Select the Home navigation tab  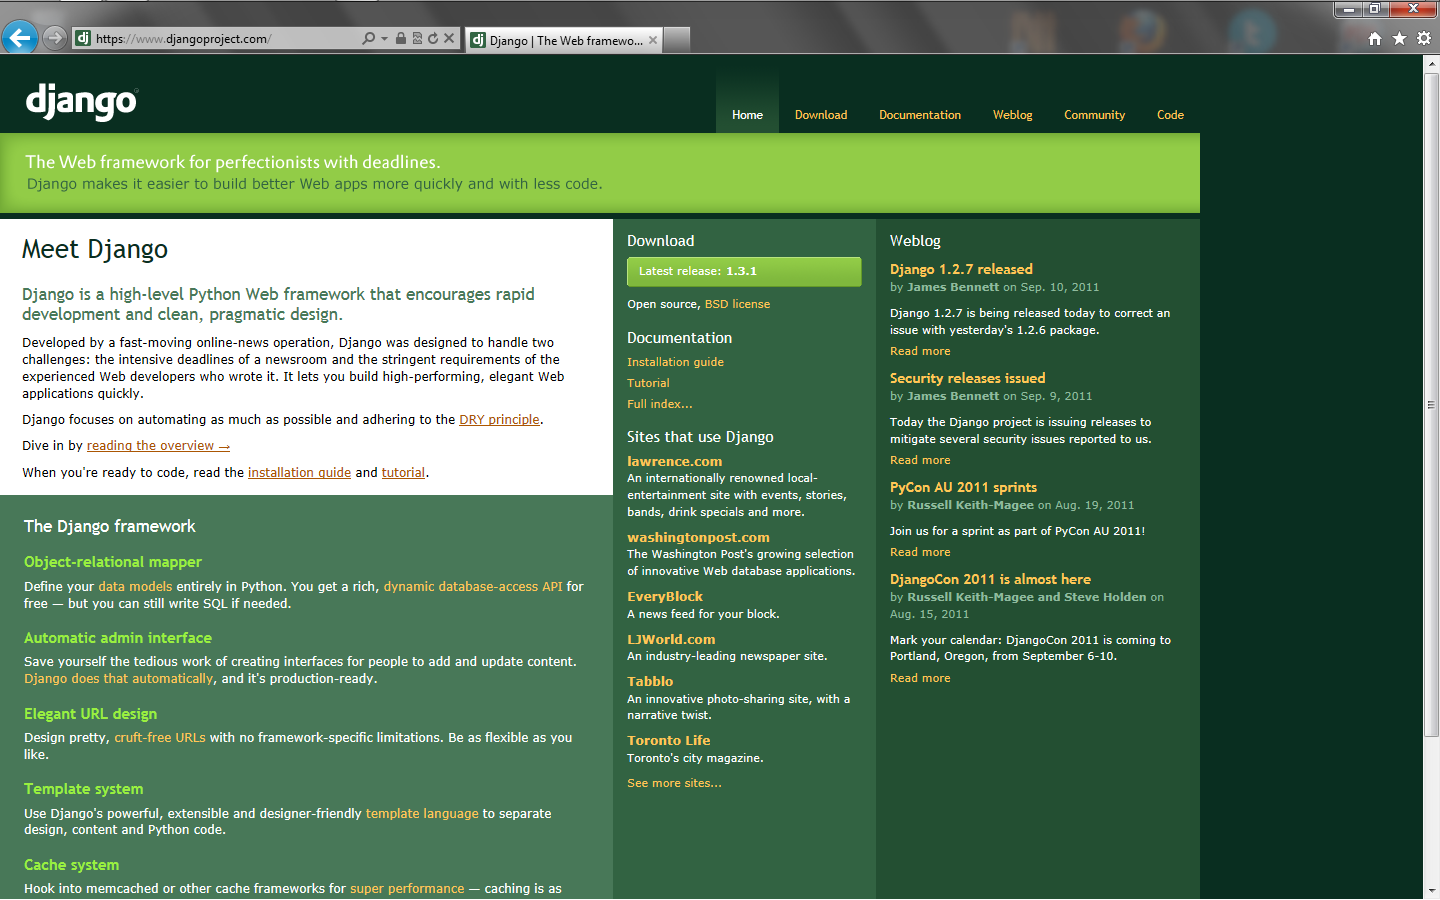(747, 115)
